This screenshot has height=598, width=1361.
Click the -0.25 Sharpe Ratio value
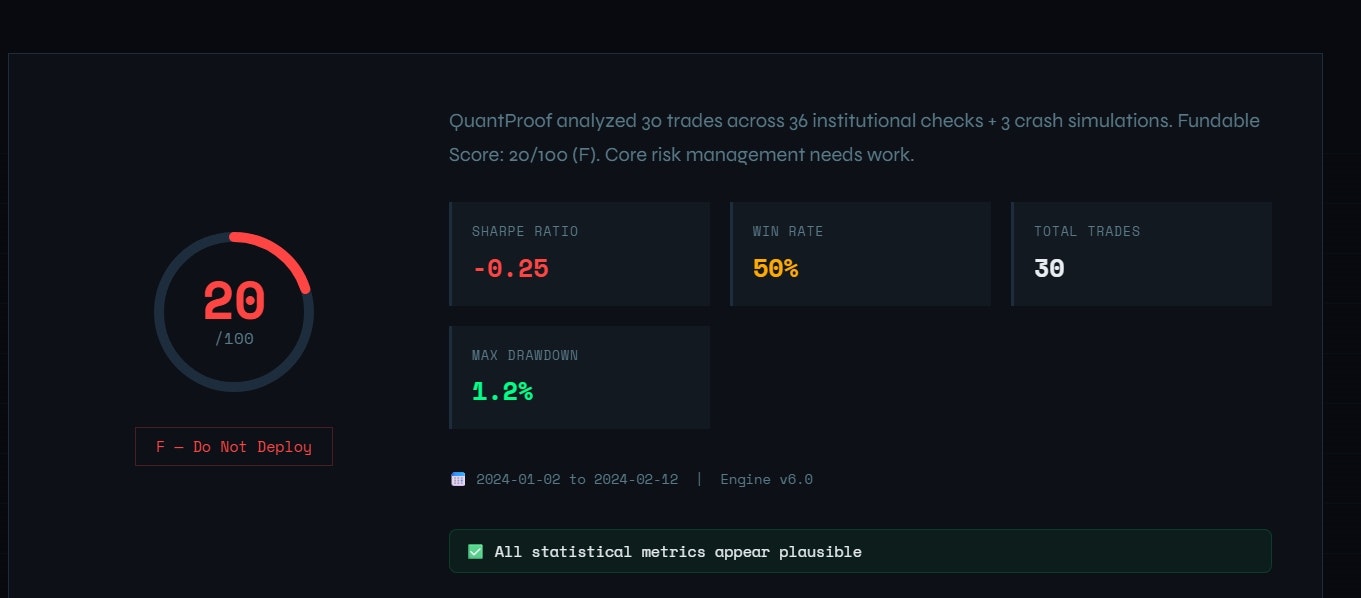509,267
